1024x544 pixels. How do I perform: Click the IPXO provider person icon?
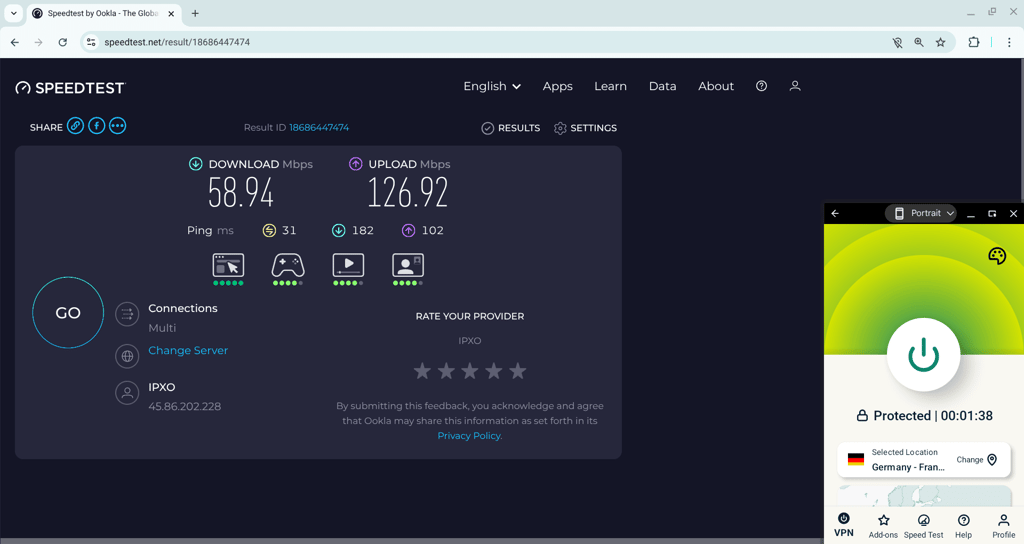(127, 393)
